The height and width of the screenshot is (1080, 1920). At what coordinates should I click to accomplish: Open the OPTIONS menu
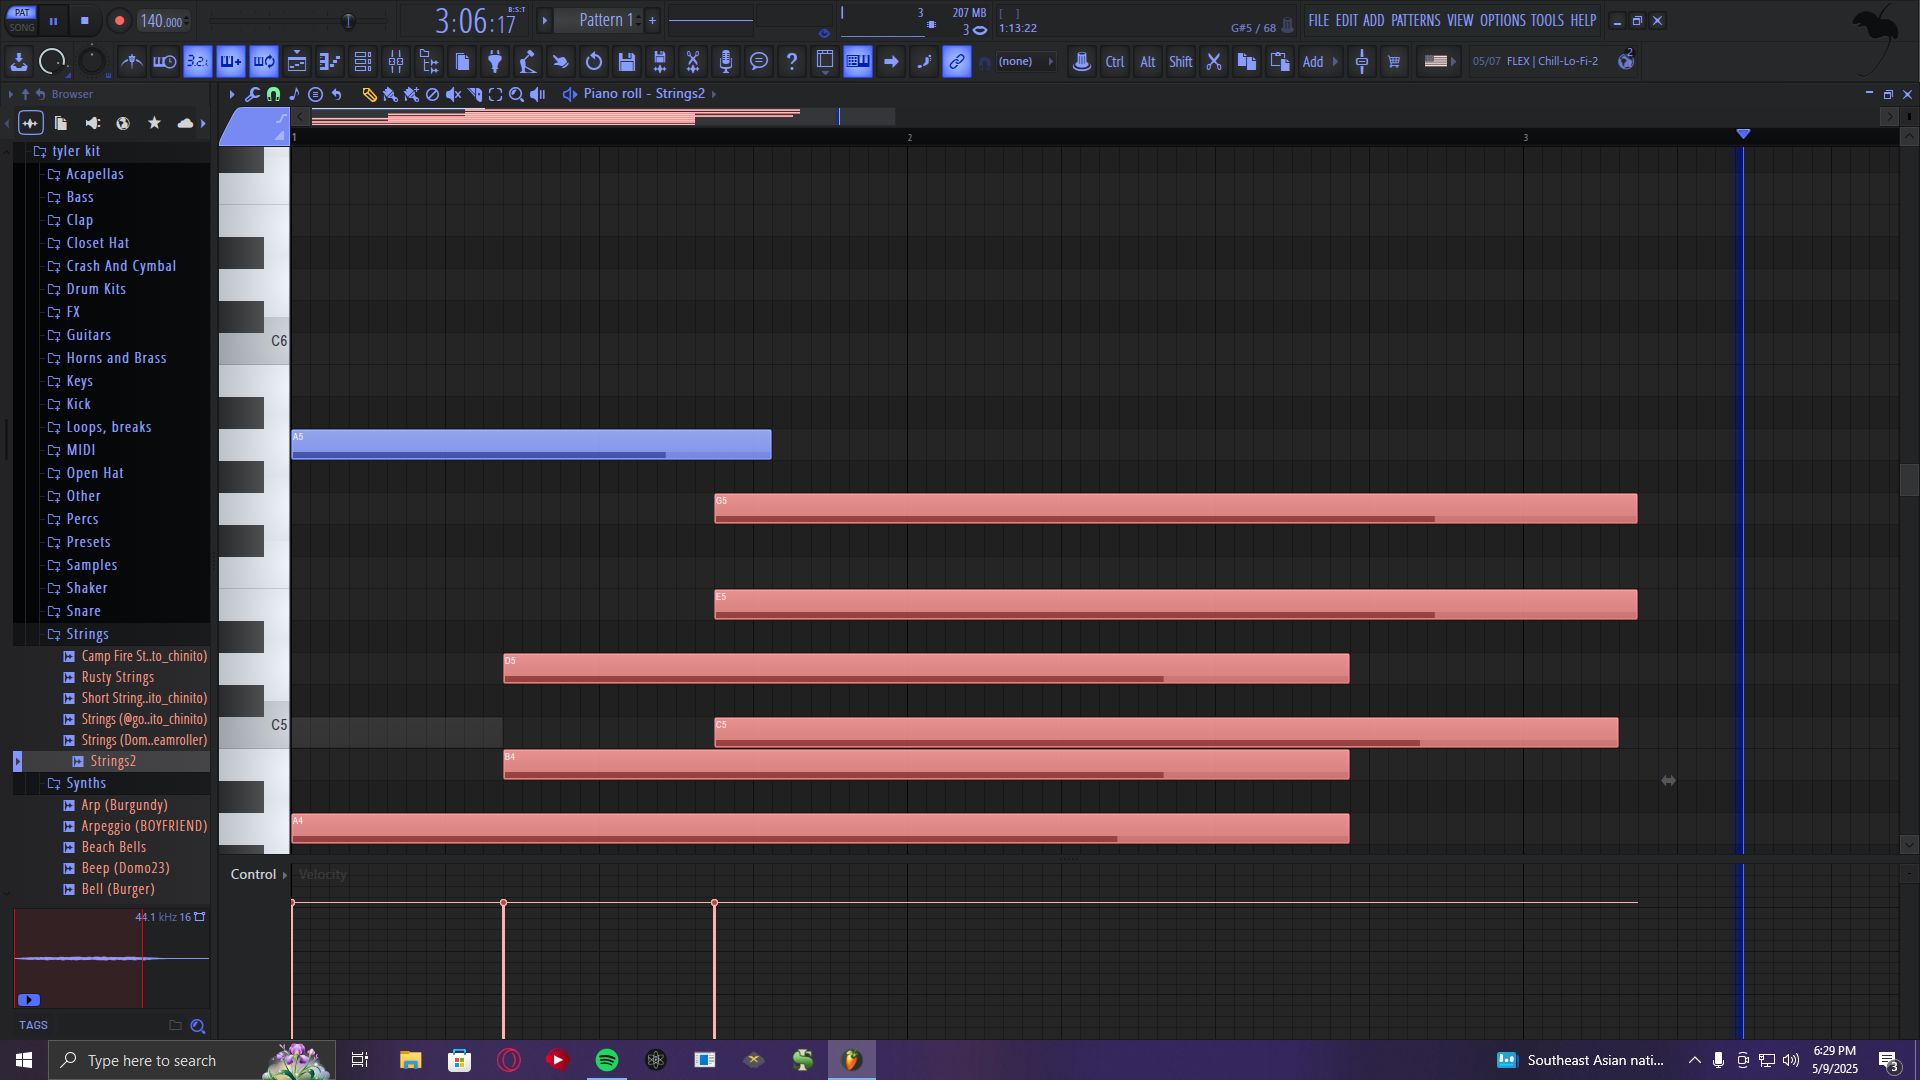tap(1502, 20)
